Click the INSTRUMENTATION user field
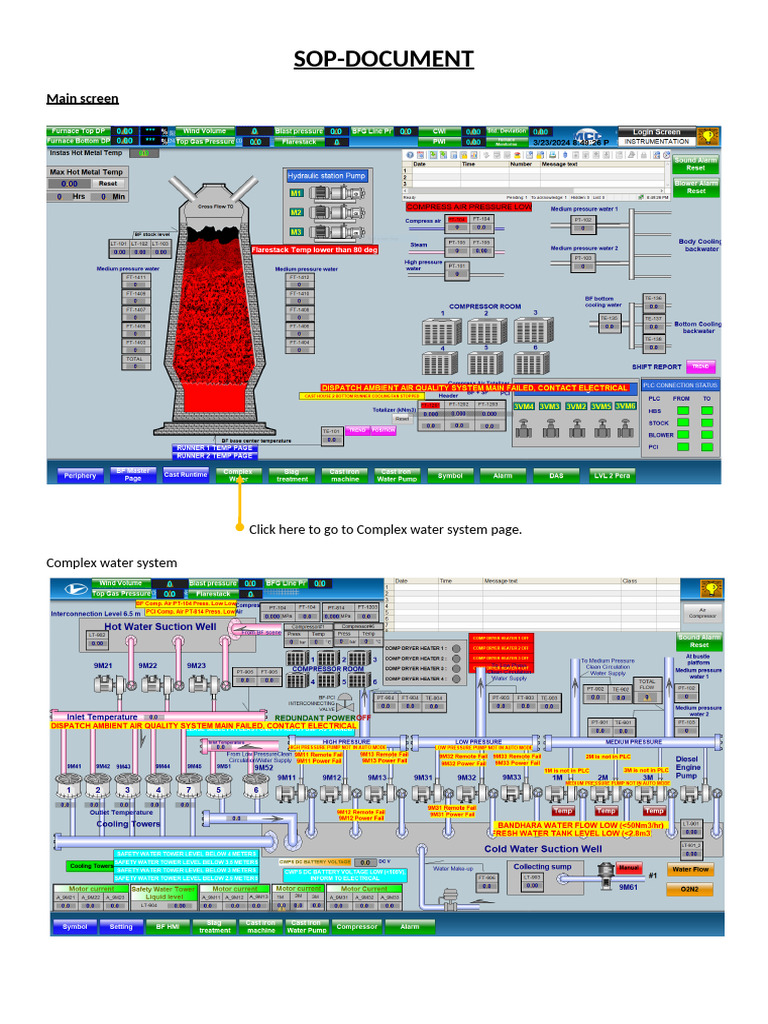Image resolution: width=768 pixels, height=1024 pixels. point(656,141)
